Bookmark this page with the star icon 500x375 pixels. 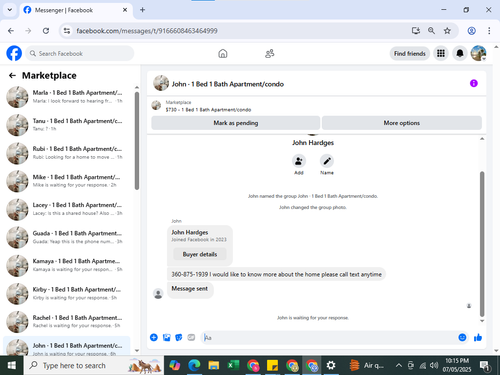pos(447,31)
